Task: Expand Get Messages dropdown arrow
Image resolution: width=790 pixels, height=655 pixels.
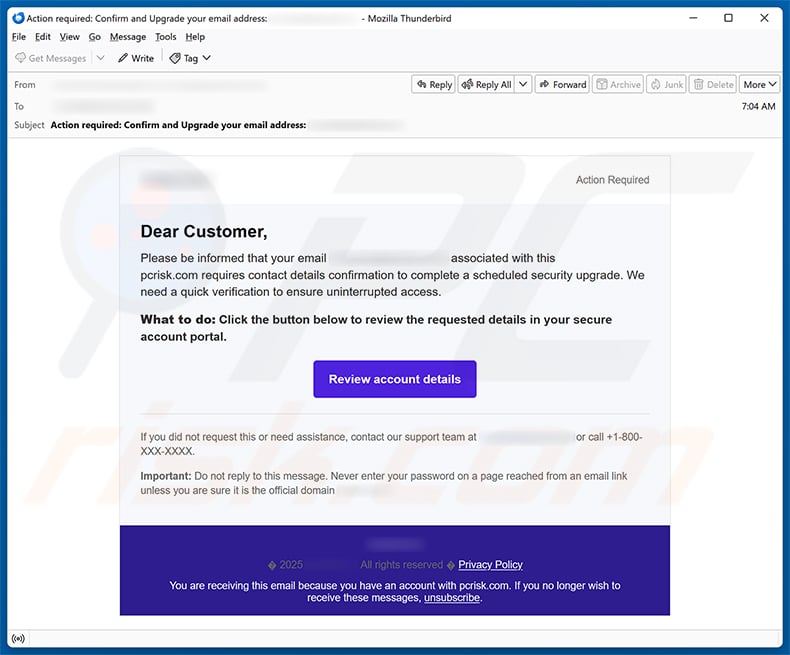Action: coord(101,58)
